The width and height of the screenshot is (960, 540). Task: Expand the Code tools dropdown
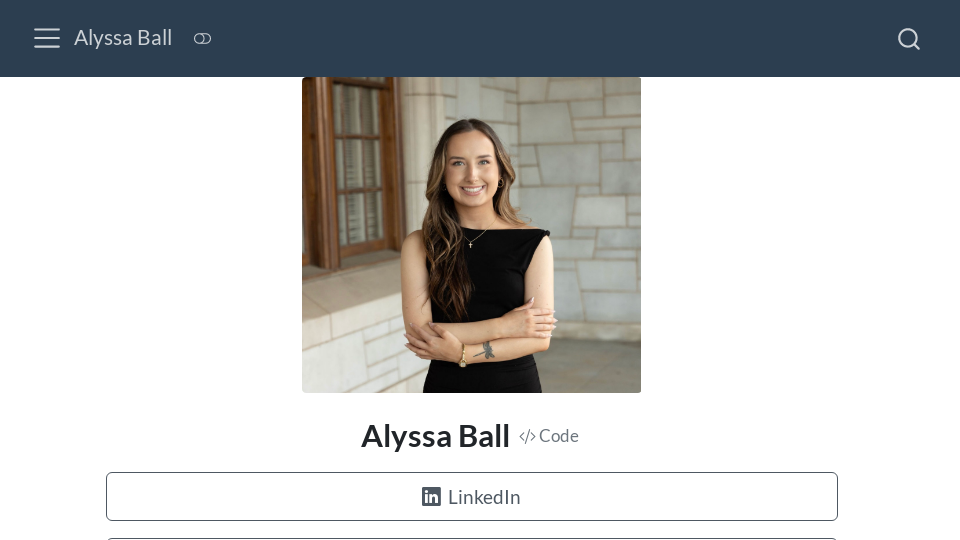coord(549,436)
